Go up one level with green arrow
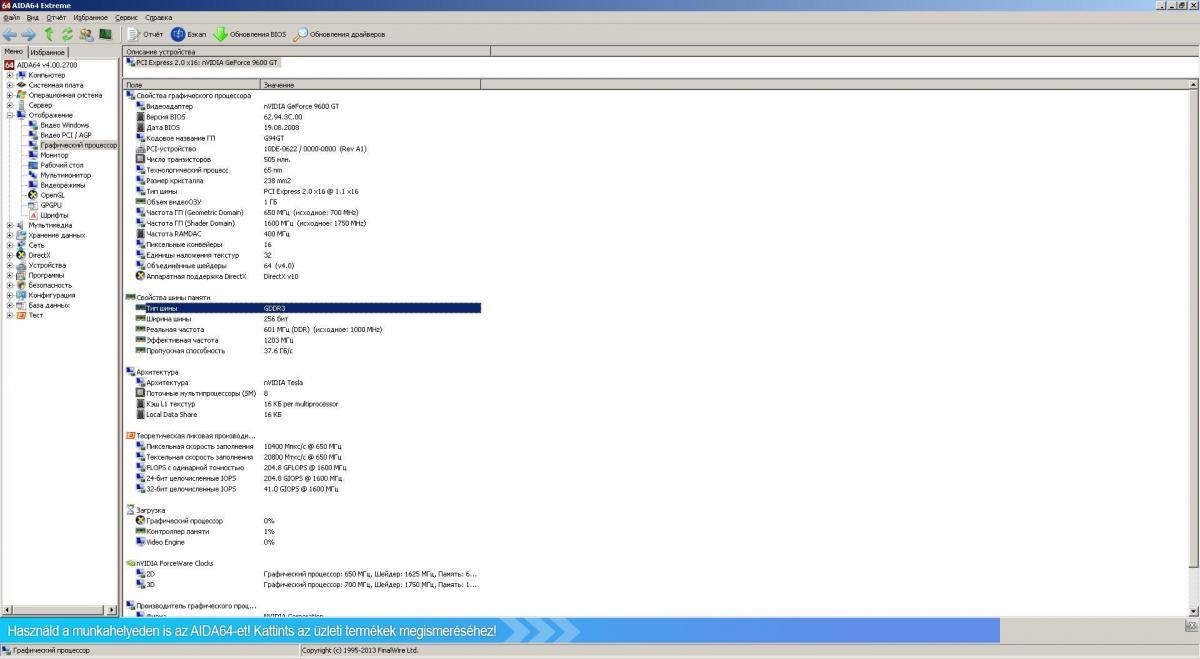The image size is (1200, 659). 48,34
